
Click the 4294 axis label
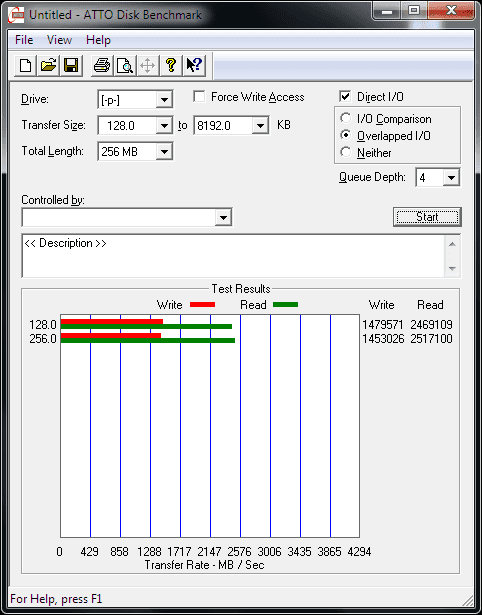point(359,552)
